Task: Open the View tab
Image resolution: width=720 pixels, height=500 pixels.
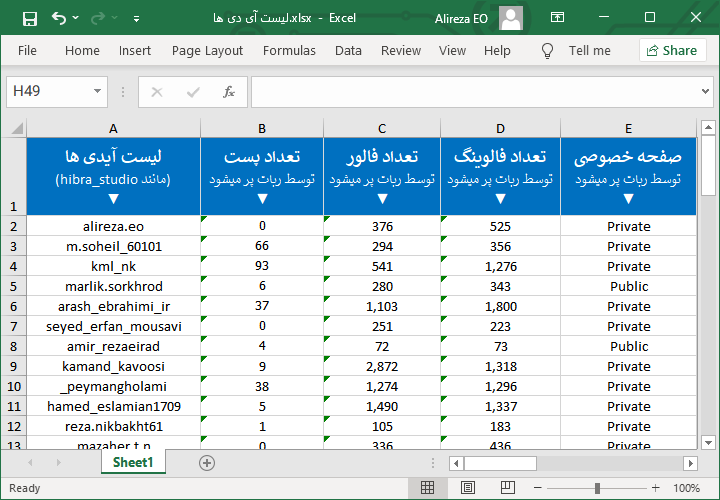Action: [x=452, y=51]
